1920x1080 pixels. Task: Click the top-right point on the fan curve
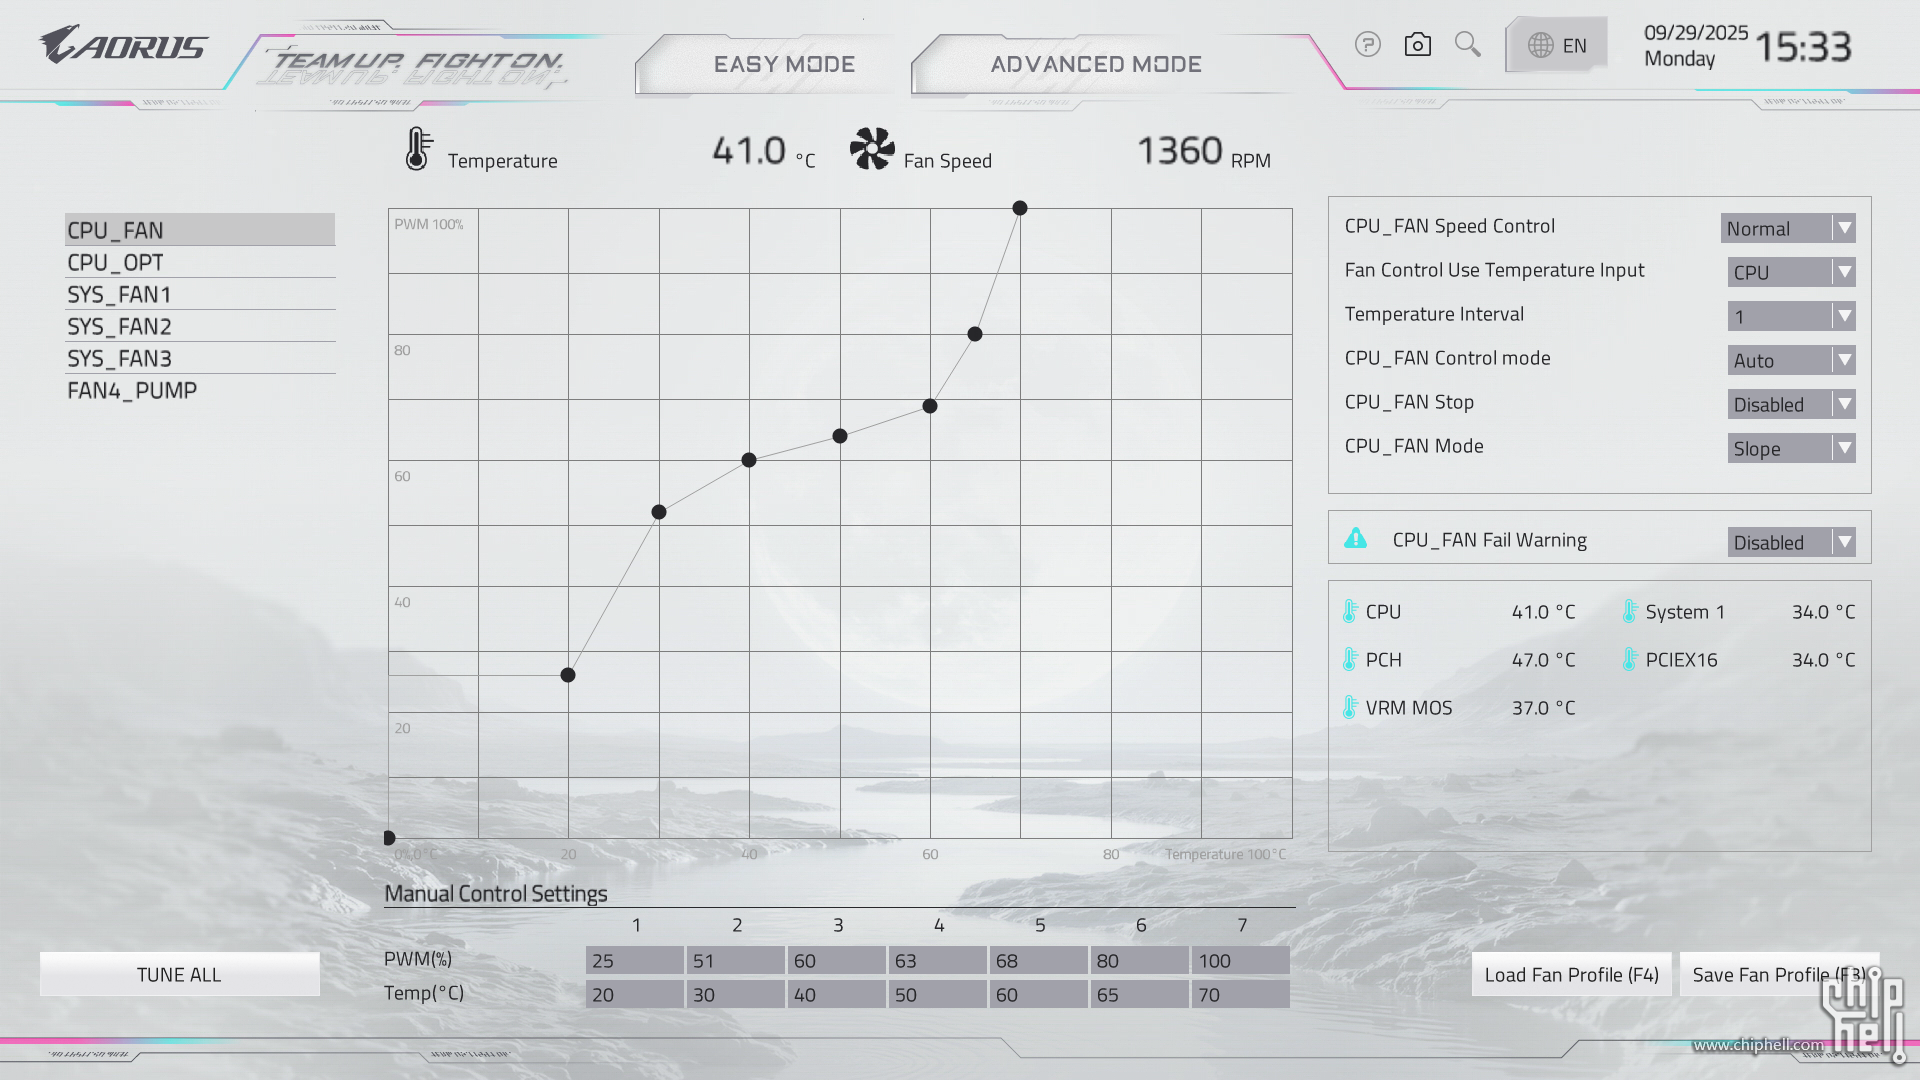pyautogui.click(x=1019, y=208)
